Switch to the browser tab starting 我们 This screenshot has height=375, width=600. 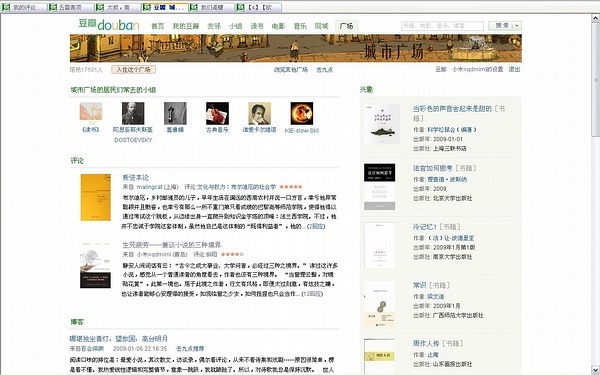212,7
